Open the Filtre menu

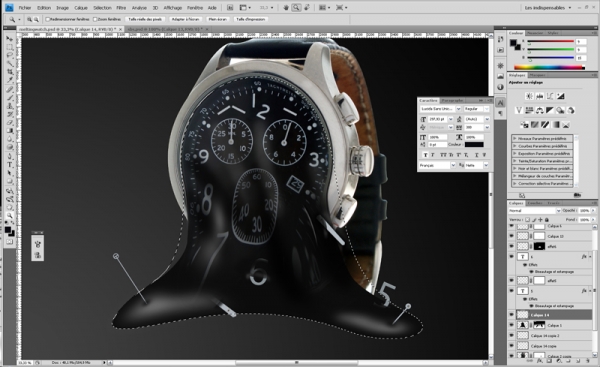click(121, 8)
